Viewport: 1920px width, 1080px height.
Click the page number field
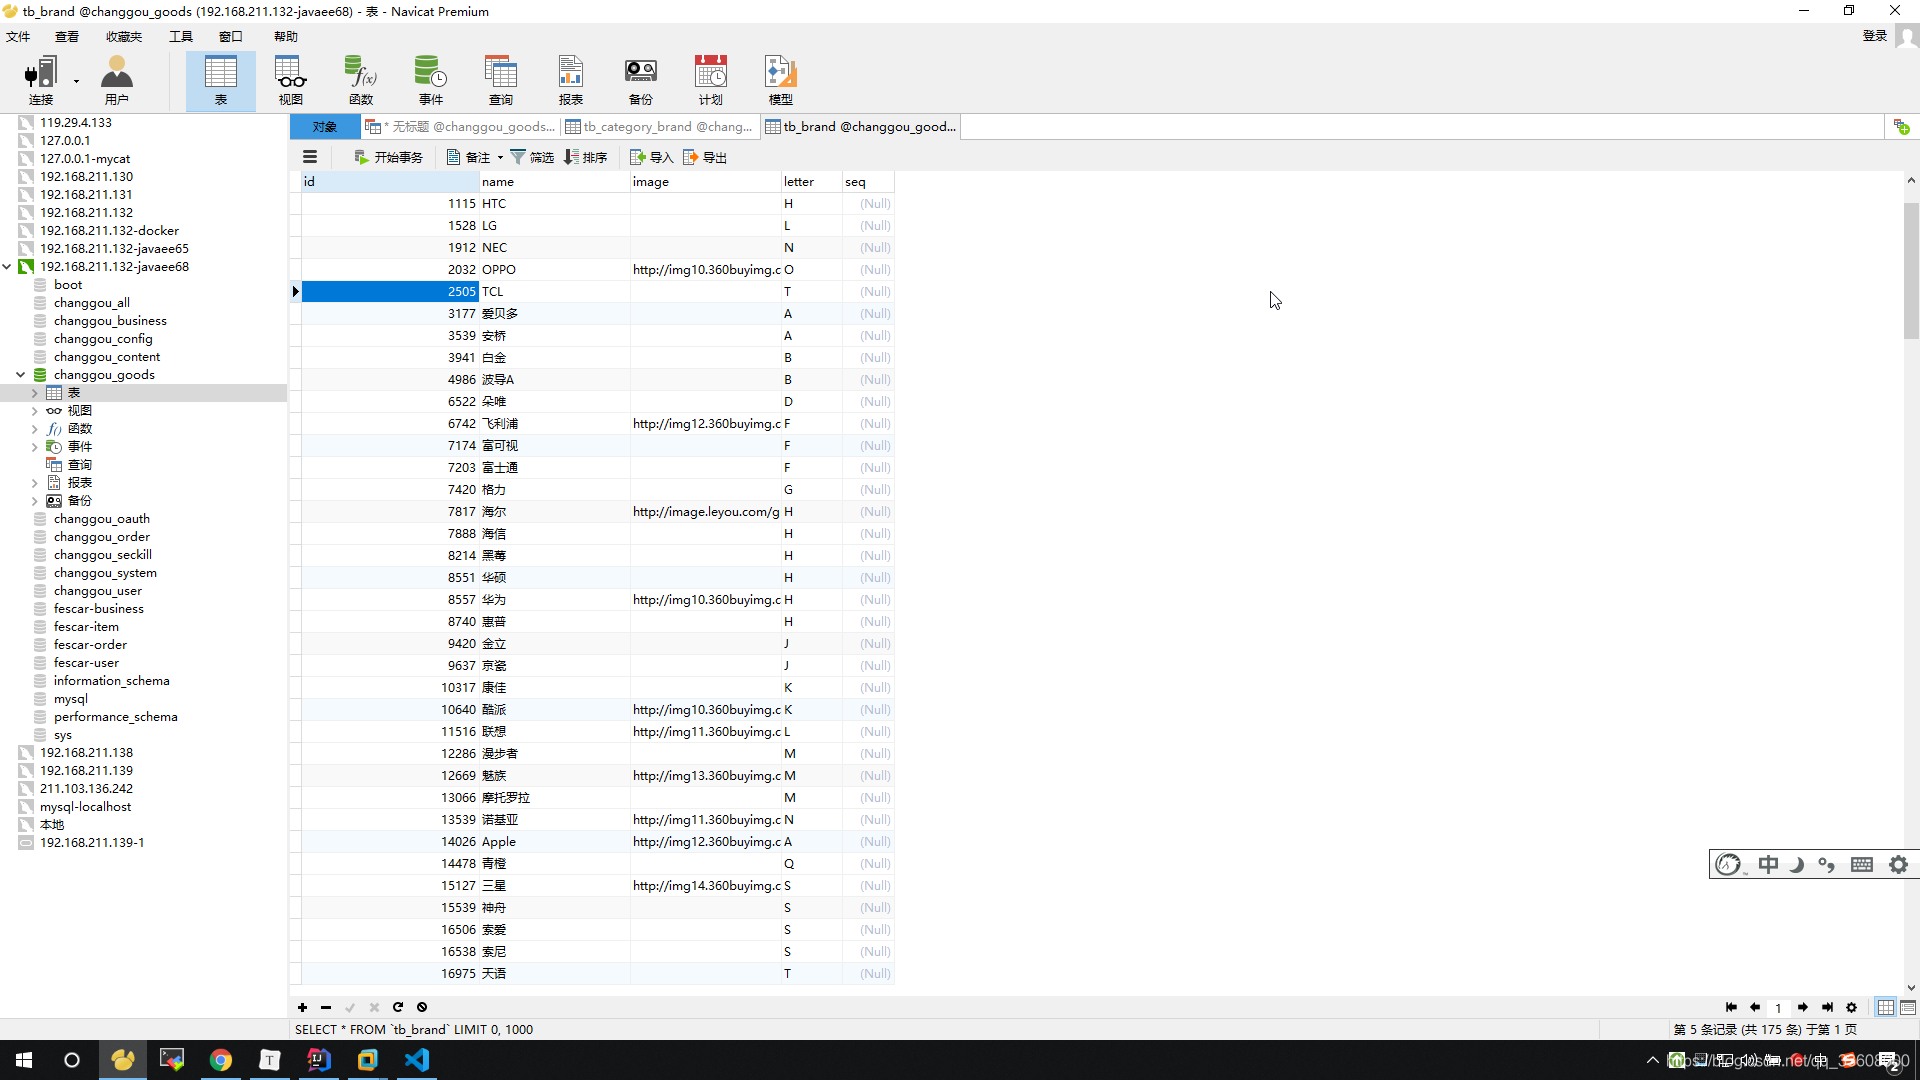click(1778, 1007)
